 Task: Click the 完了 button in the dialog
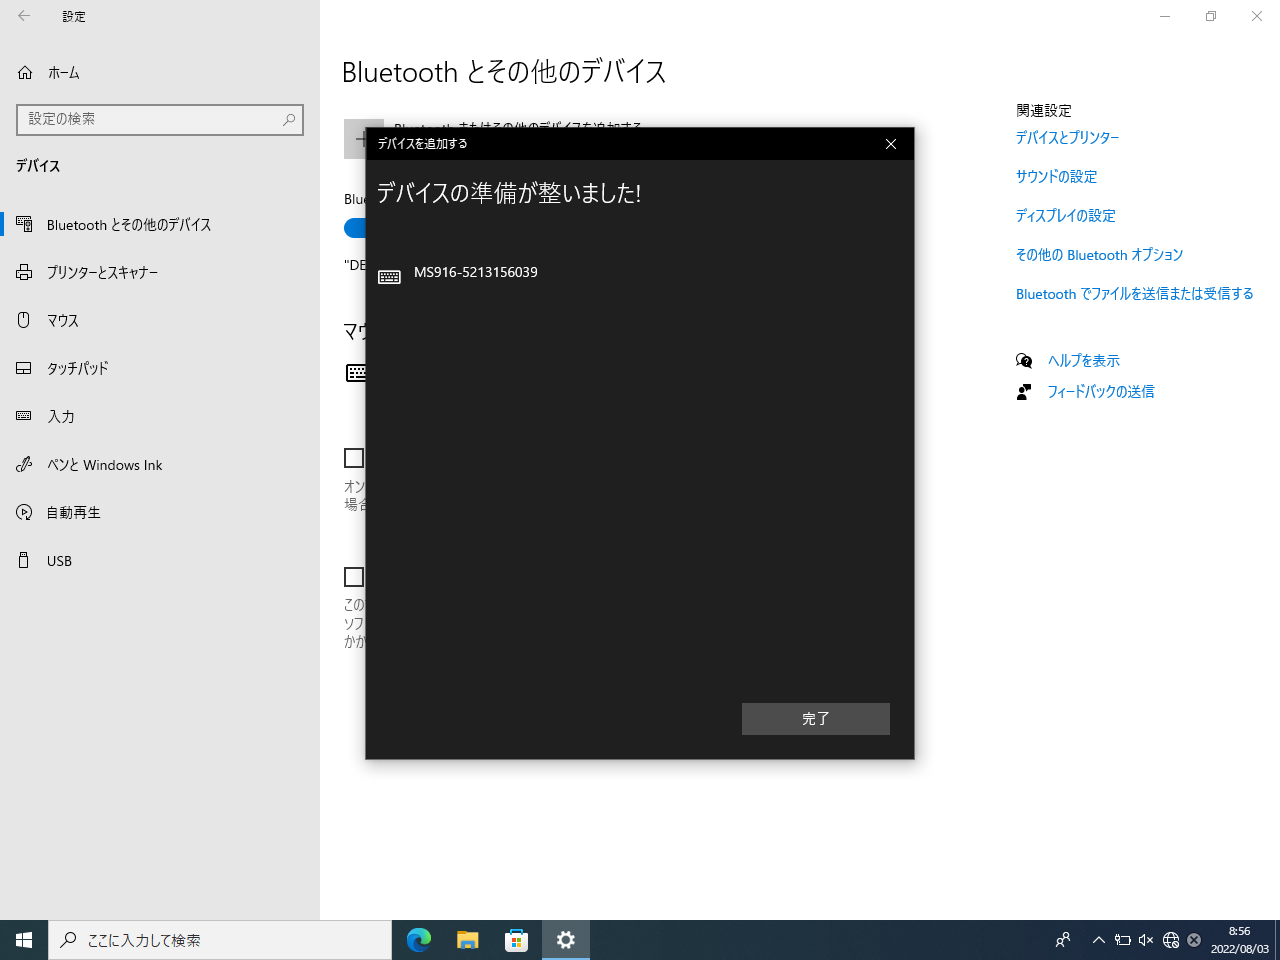coord(815,718)
